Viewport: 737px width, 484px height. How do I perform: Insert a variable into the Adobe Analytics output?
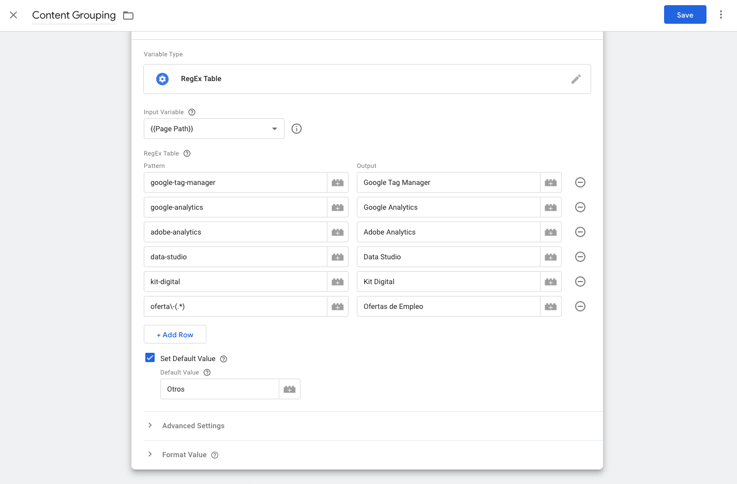(551, 232)
